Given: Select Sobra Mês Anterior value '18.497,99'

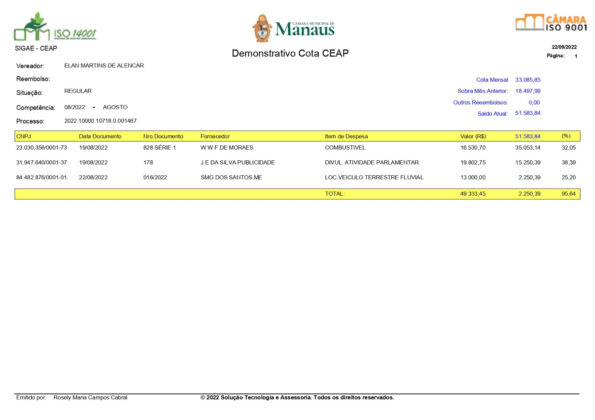Looking at the screenshot, I should 527,91.
